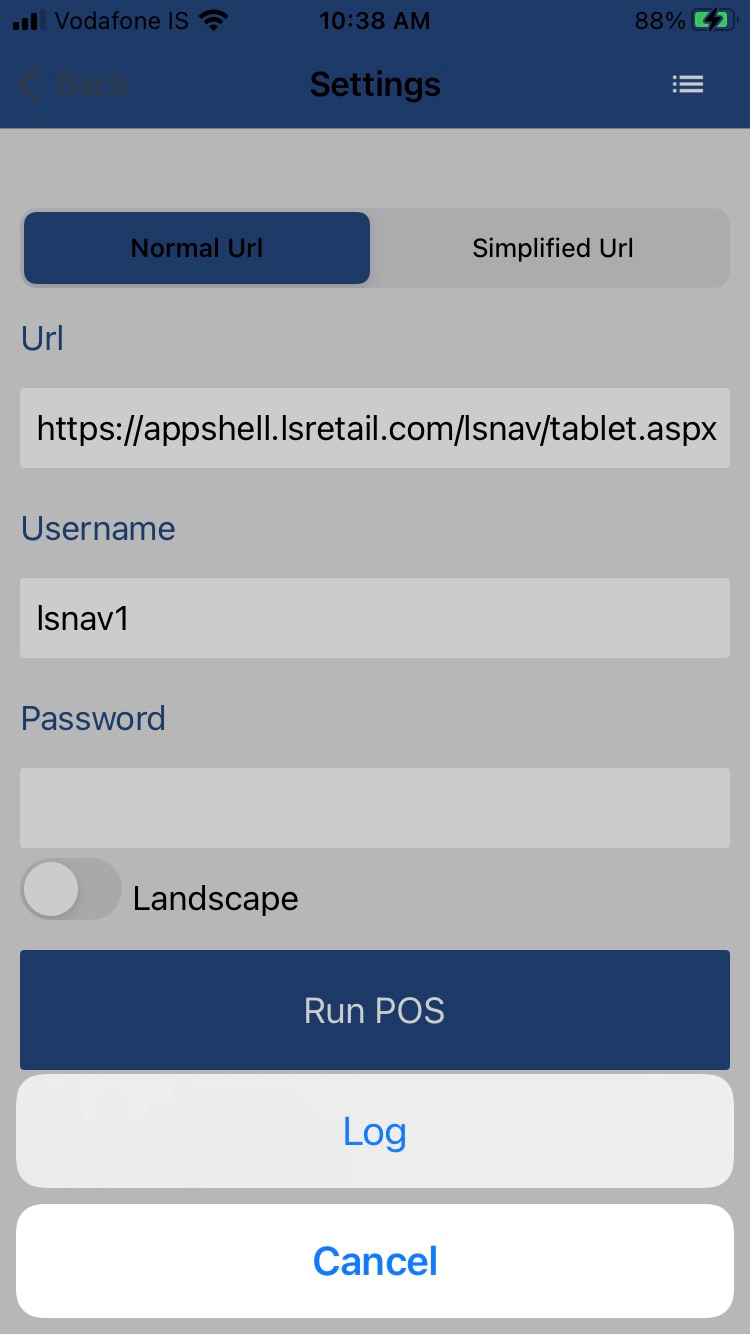Tap the Back chevron arrow
Image resolution: width=750 pixels, height=1334 pixels.
31,85
